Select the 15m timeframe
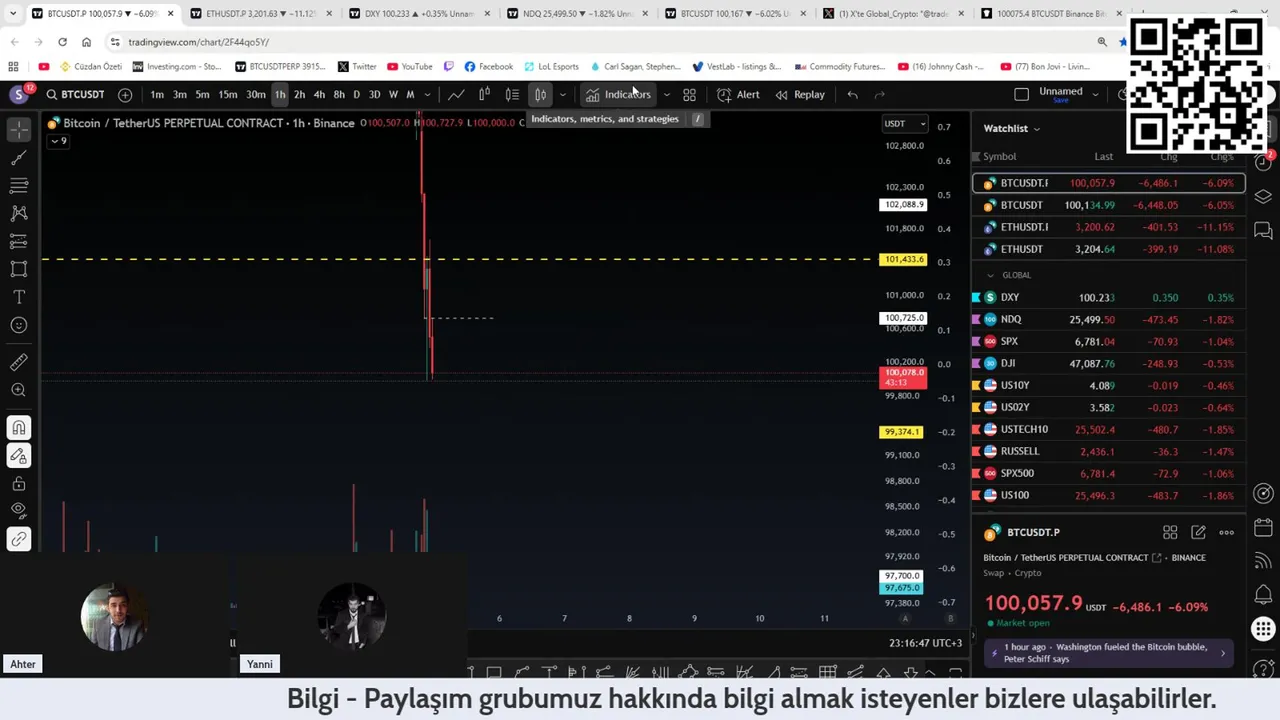The height and width of the screenshot is (720, 1280). 228,94
